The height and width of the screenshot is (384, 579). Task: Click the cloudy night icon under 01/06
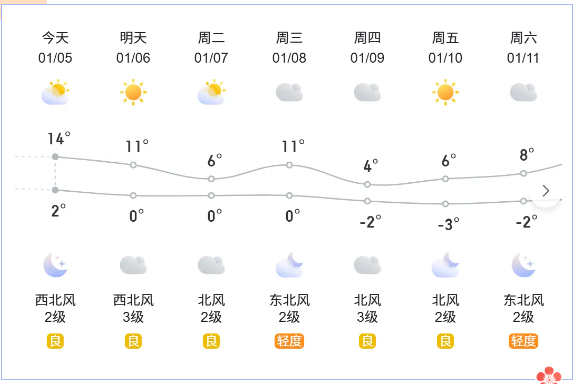point(133,265)
